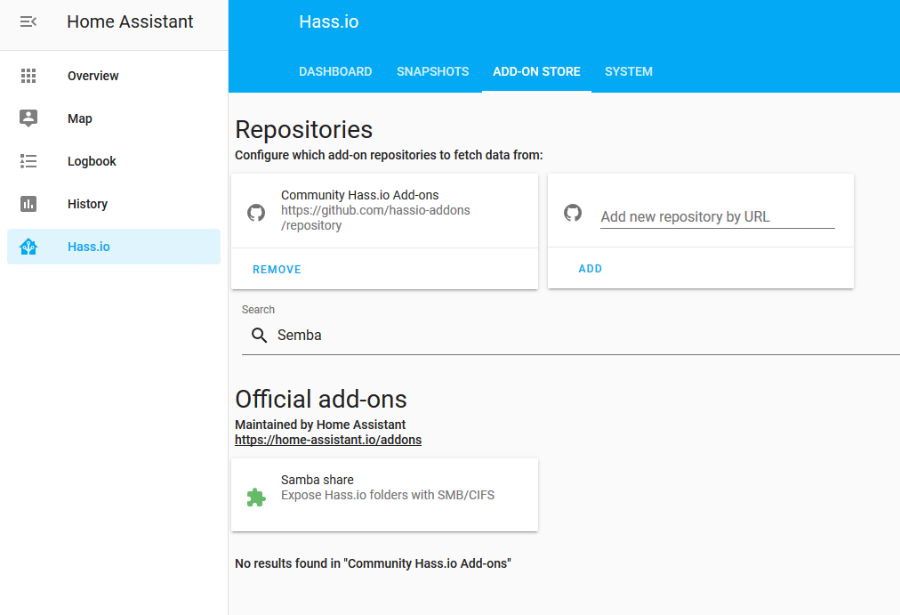Remove the Community Hass.io Add-ons repository
Viewport: 900px width, 615px height.
(x=277, y=269)
